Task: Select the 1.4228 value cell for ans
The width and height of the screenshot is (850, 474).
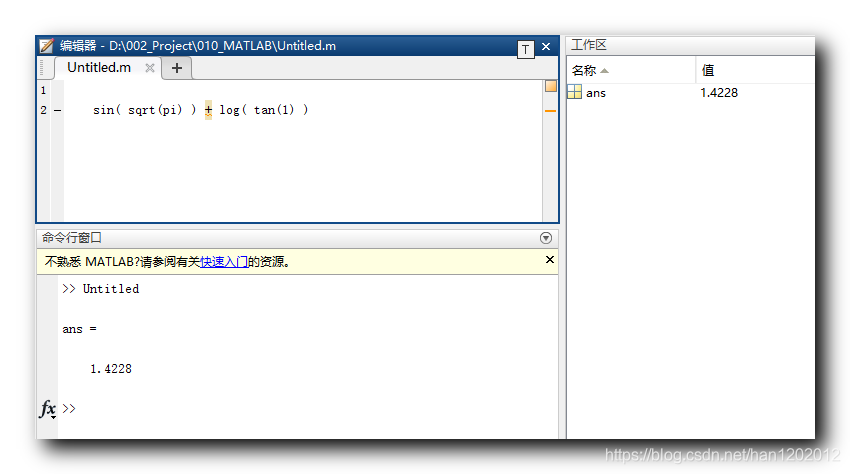Action: [x=719, y=93]
